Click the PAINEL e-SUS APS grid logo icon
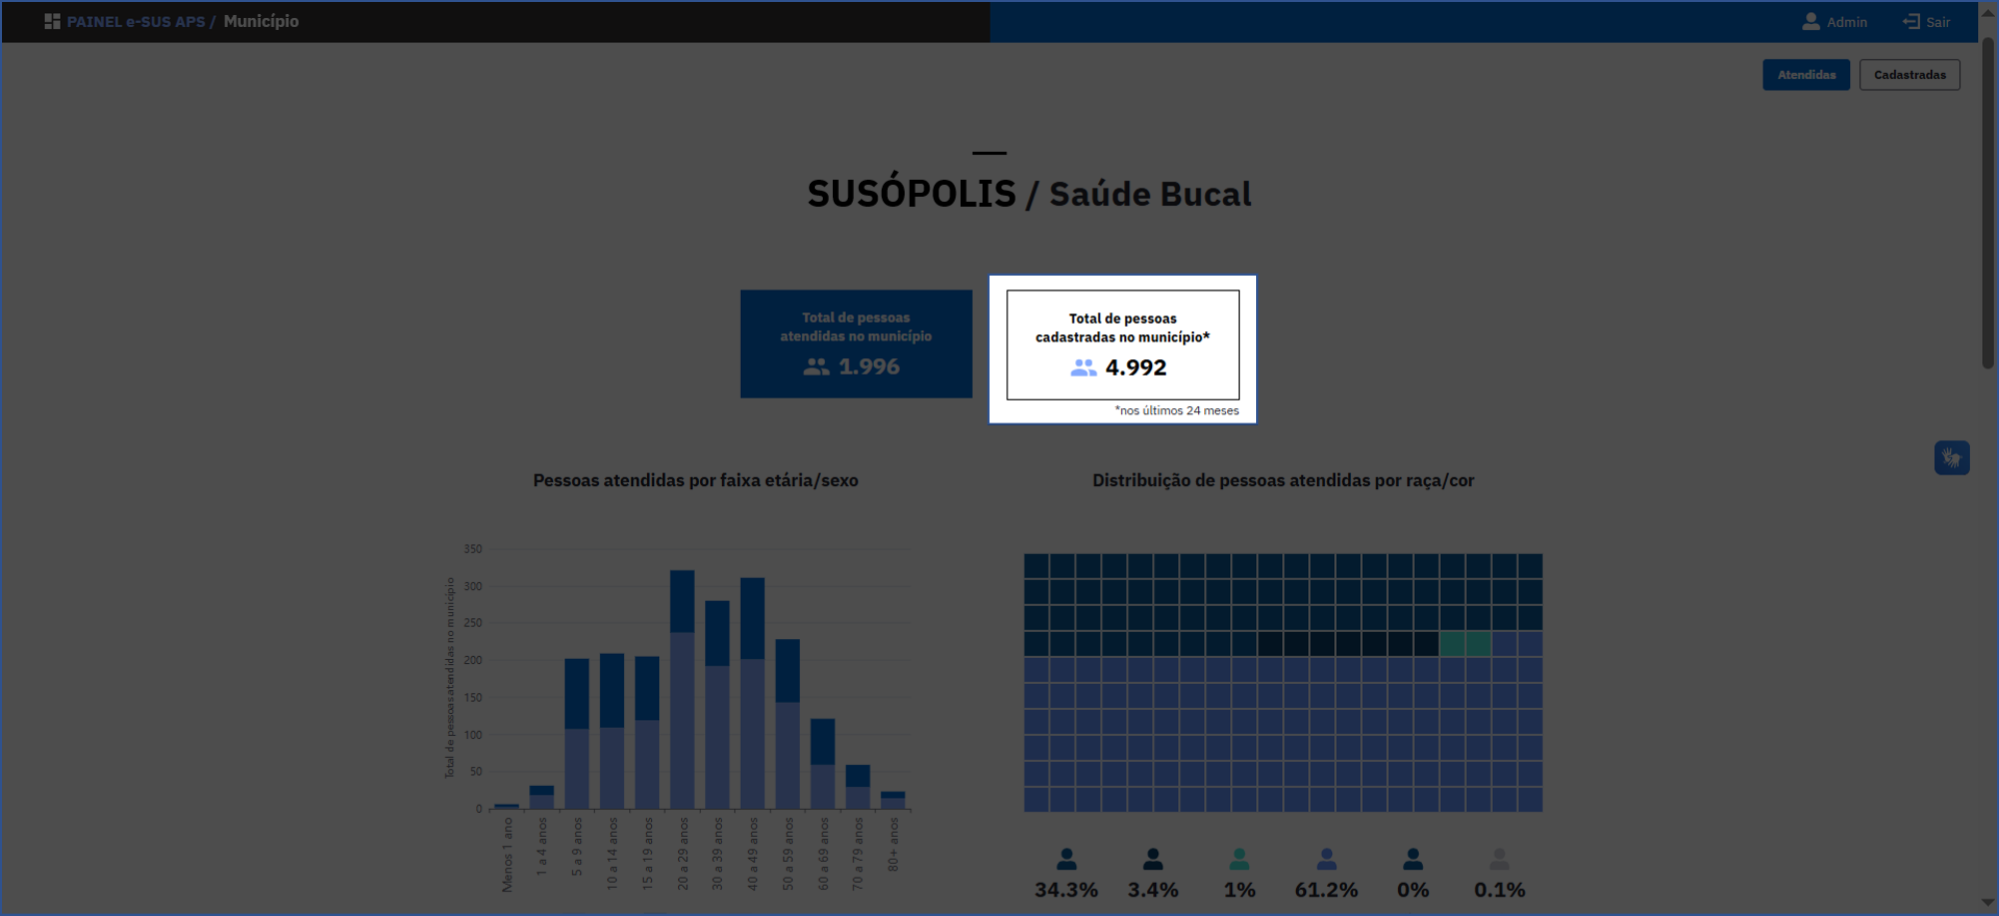1999x916 pixels. tap(52, 20)
